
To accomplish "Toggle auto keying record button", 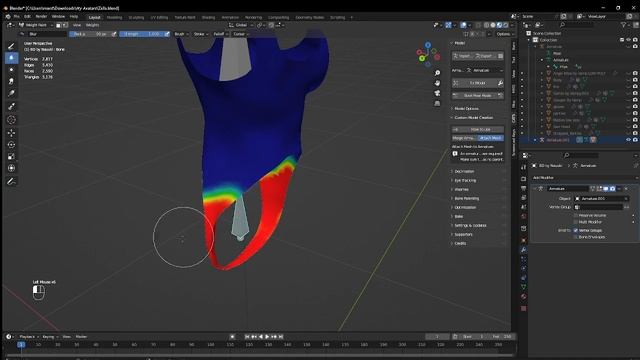I will (x=232, y=337).
